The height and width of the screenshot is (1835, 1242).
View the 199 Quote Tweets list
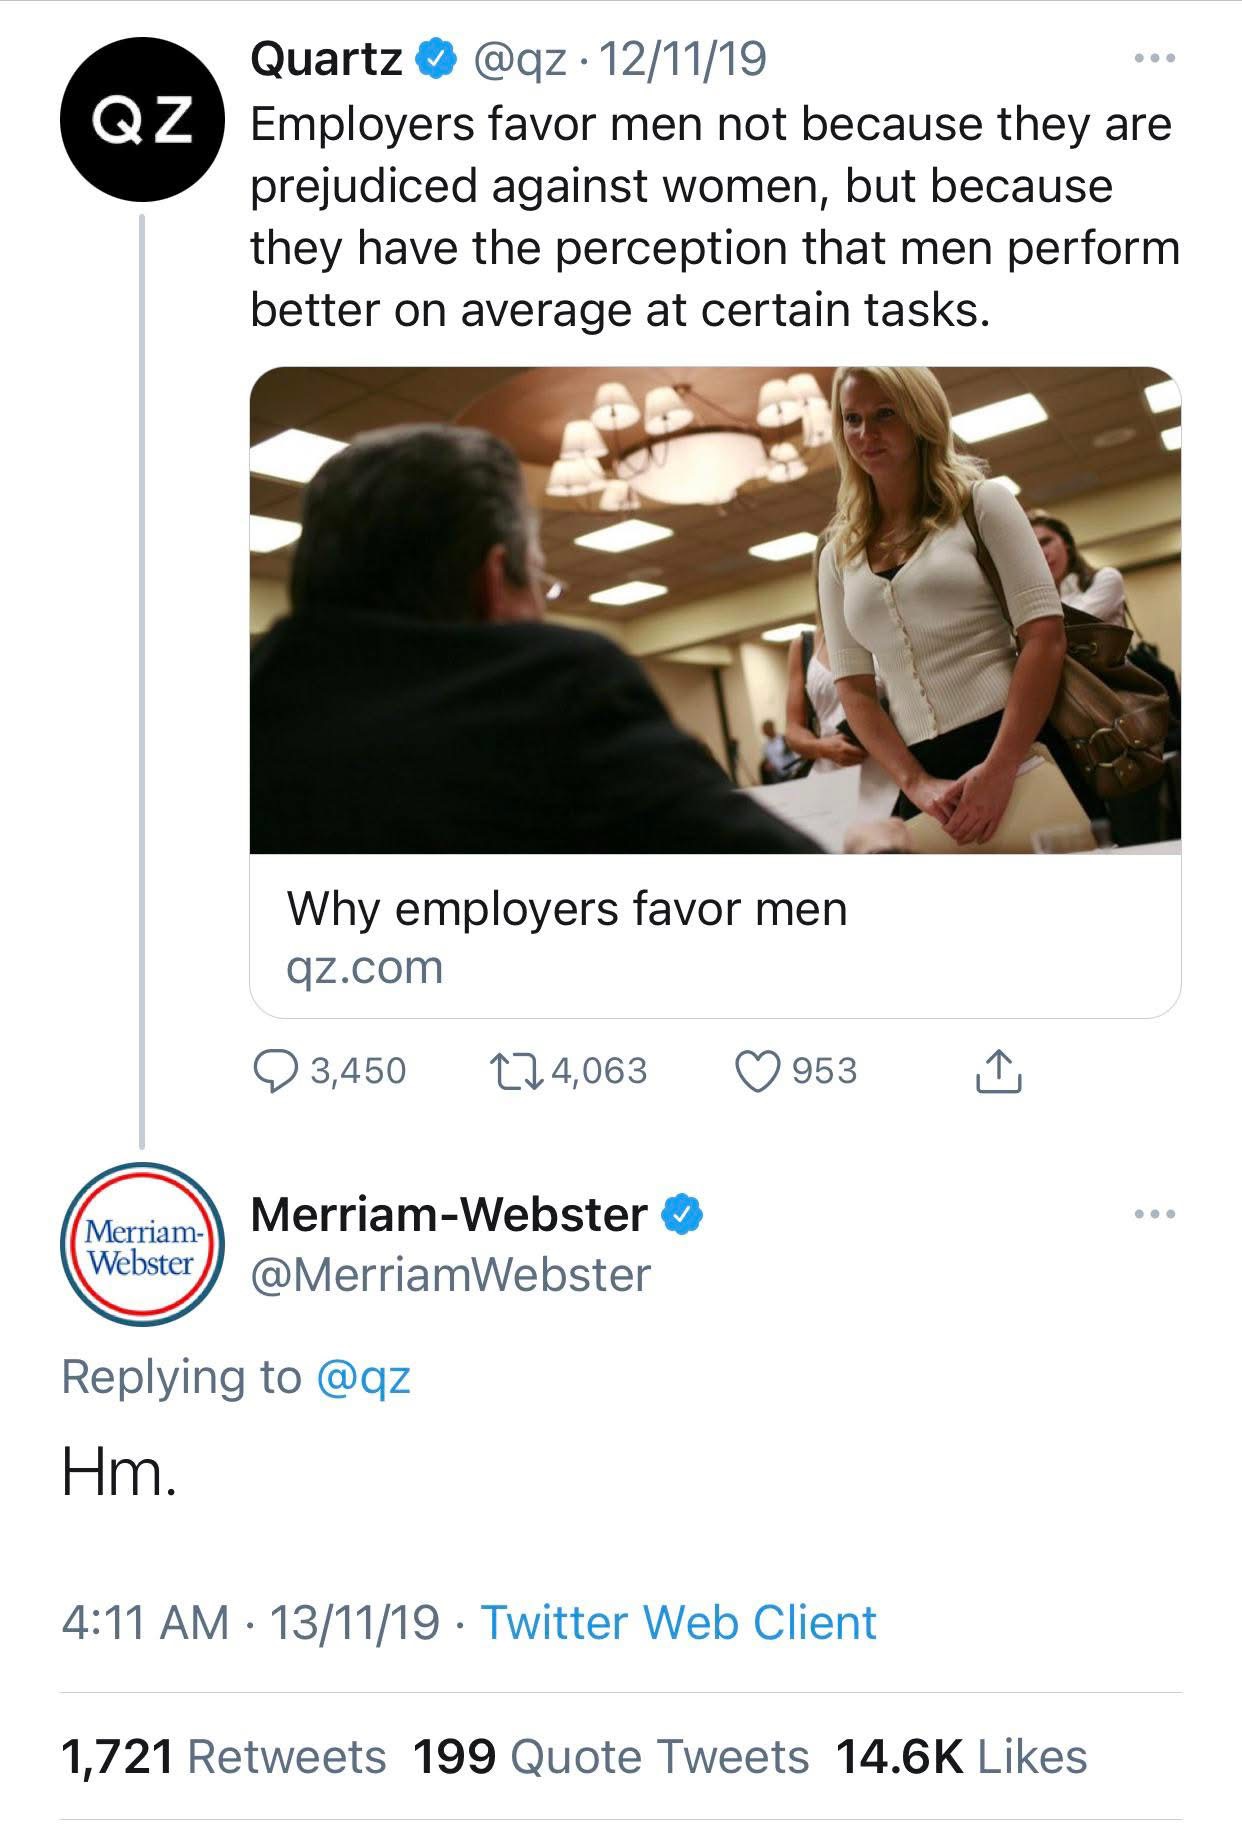coord(610,1757)
